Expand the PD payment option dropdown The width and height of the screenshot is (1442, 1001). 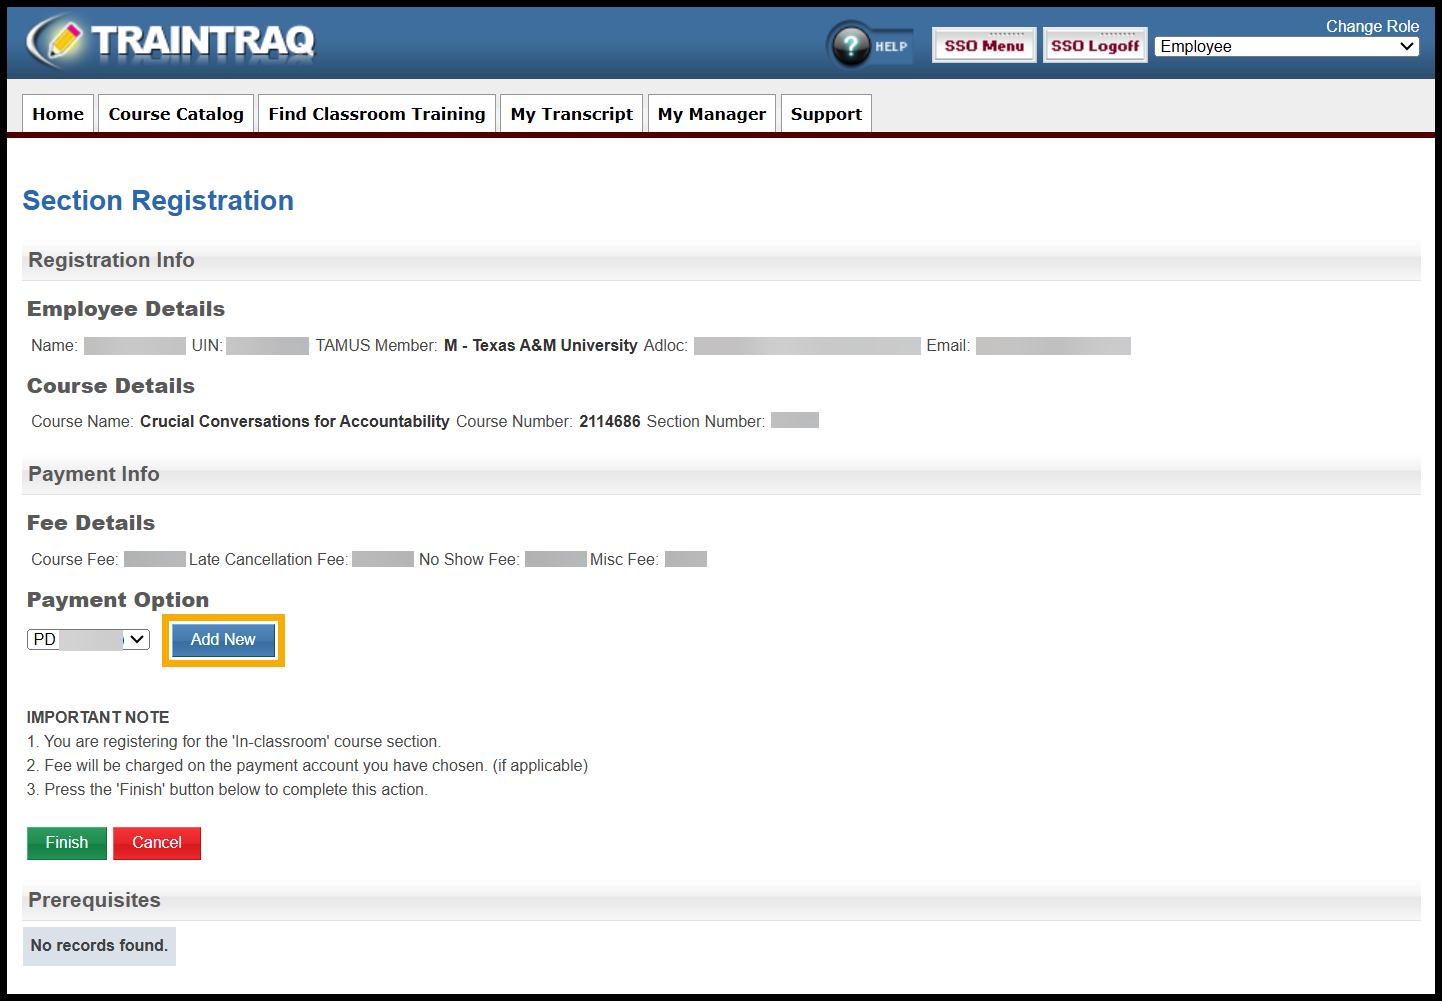click(x=137, y=639)
